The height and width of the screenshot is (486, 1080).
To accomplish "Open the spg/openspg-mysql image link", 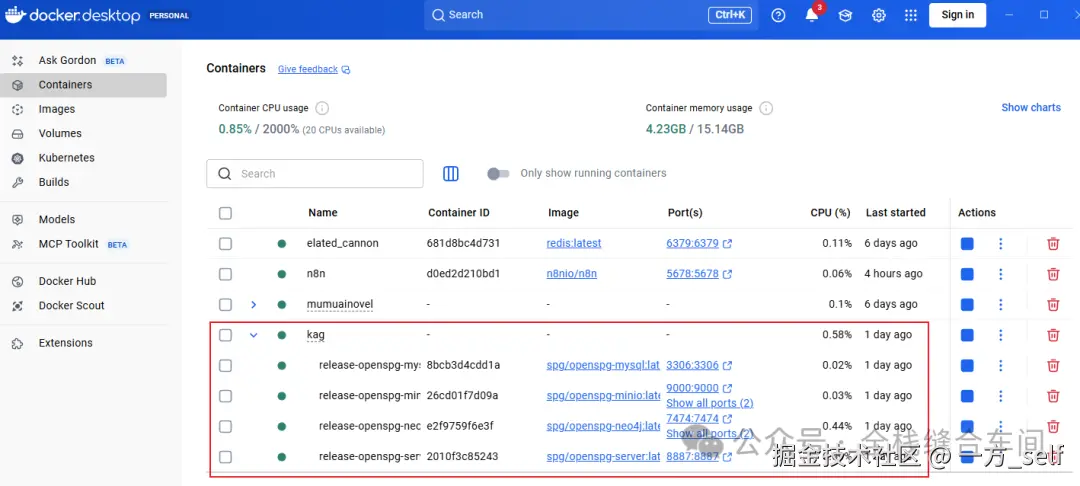I will pos(603,365).
